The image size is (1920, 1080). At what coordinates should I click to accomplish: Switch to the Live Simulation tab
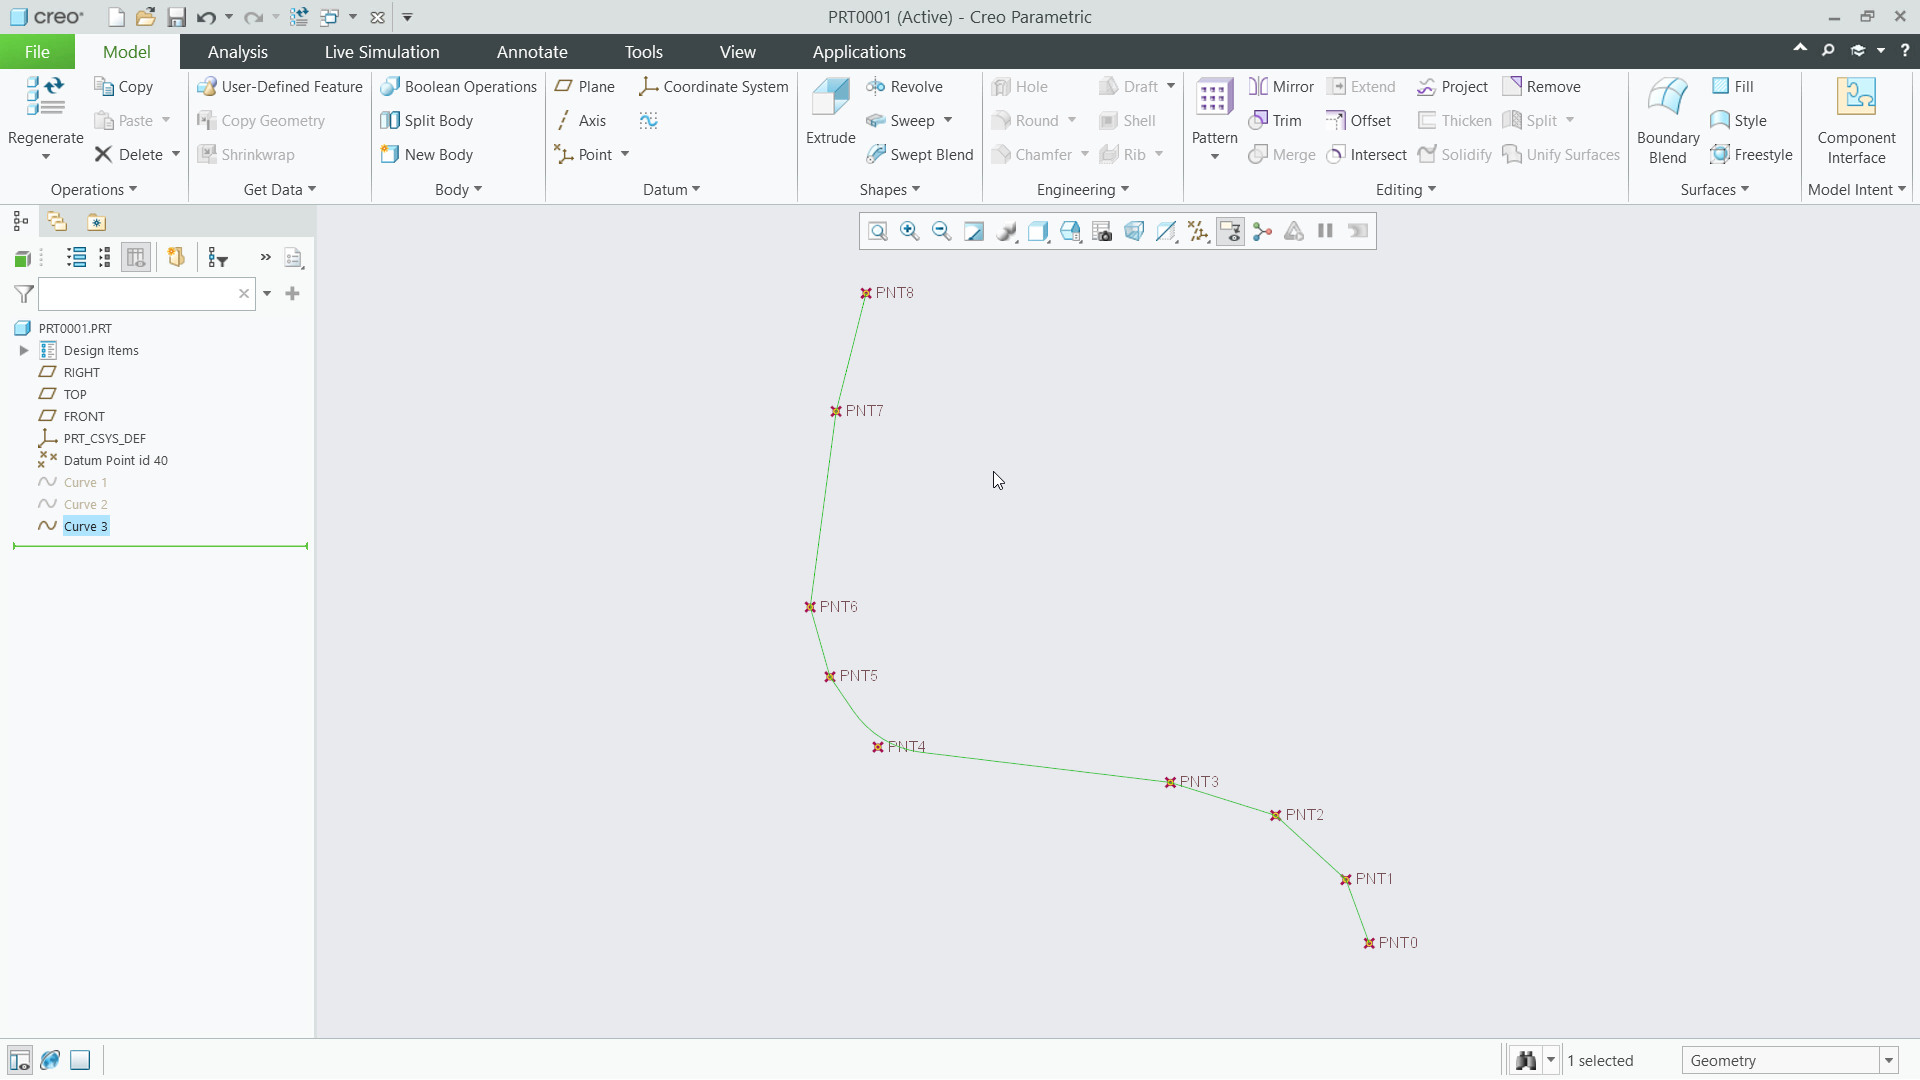tap(382, 52)
